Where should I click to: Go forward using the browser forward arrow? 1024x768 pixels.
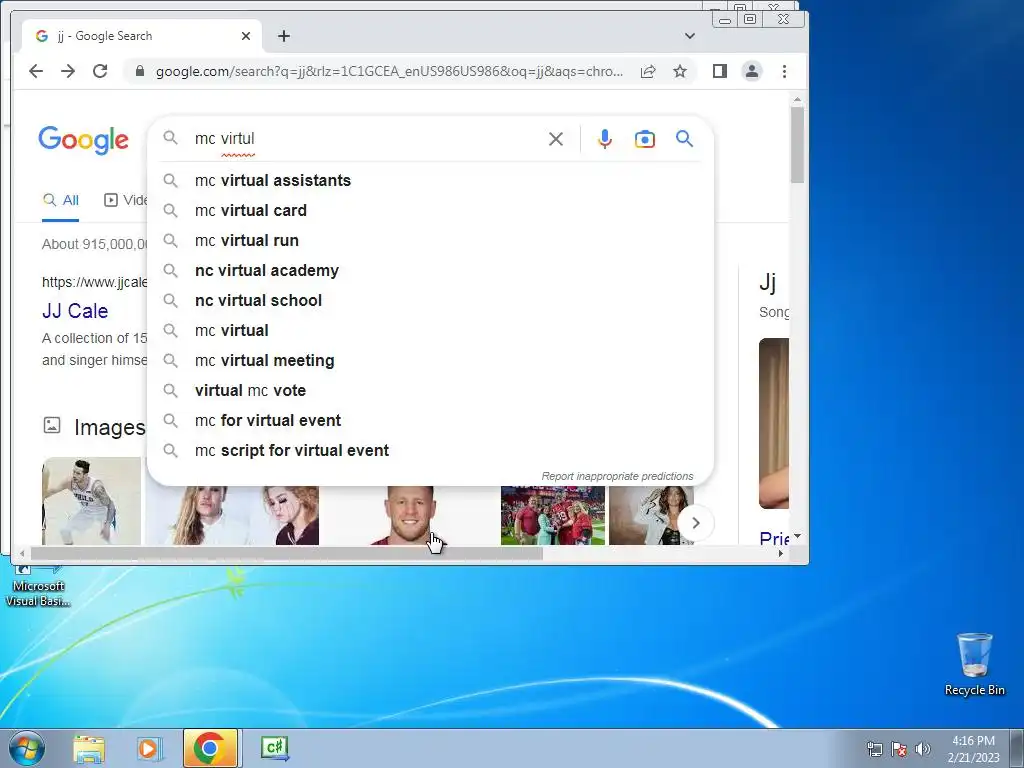[x=68, y=71]
